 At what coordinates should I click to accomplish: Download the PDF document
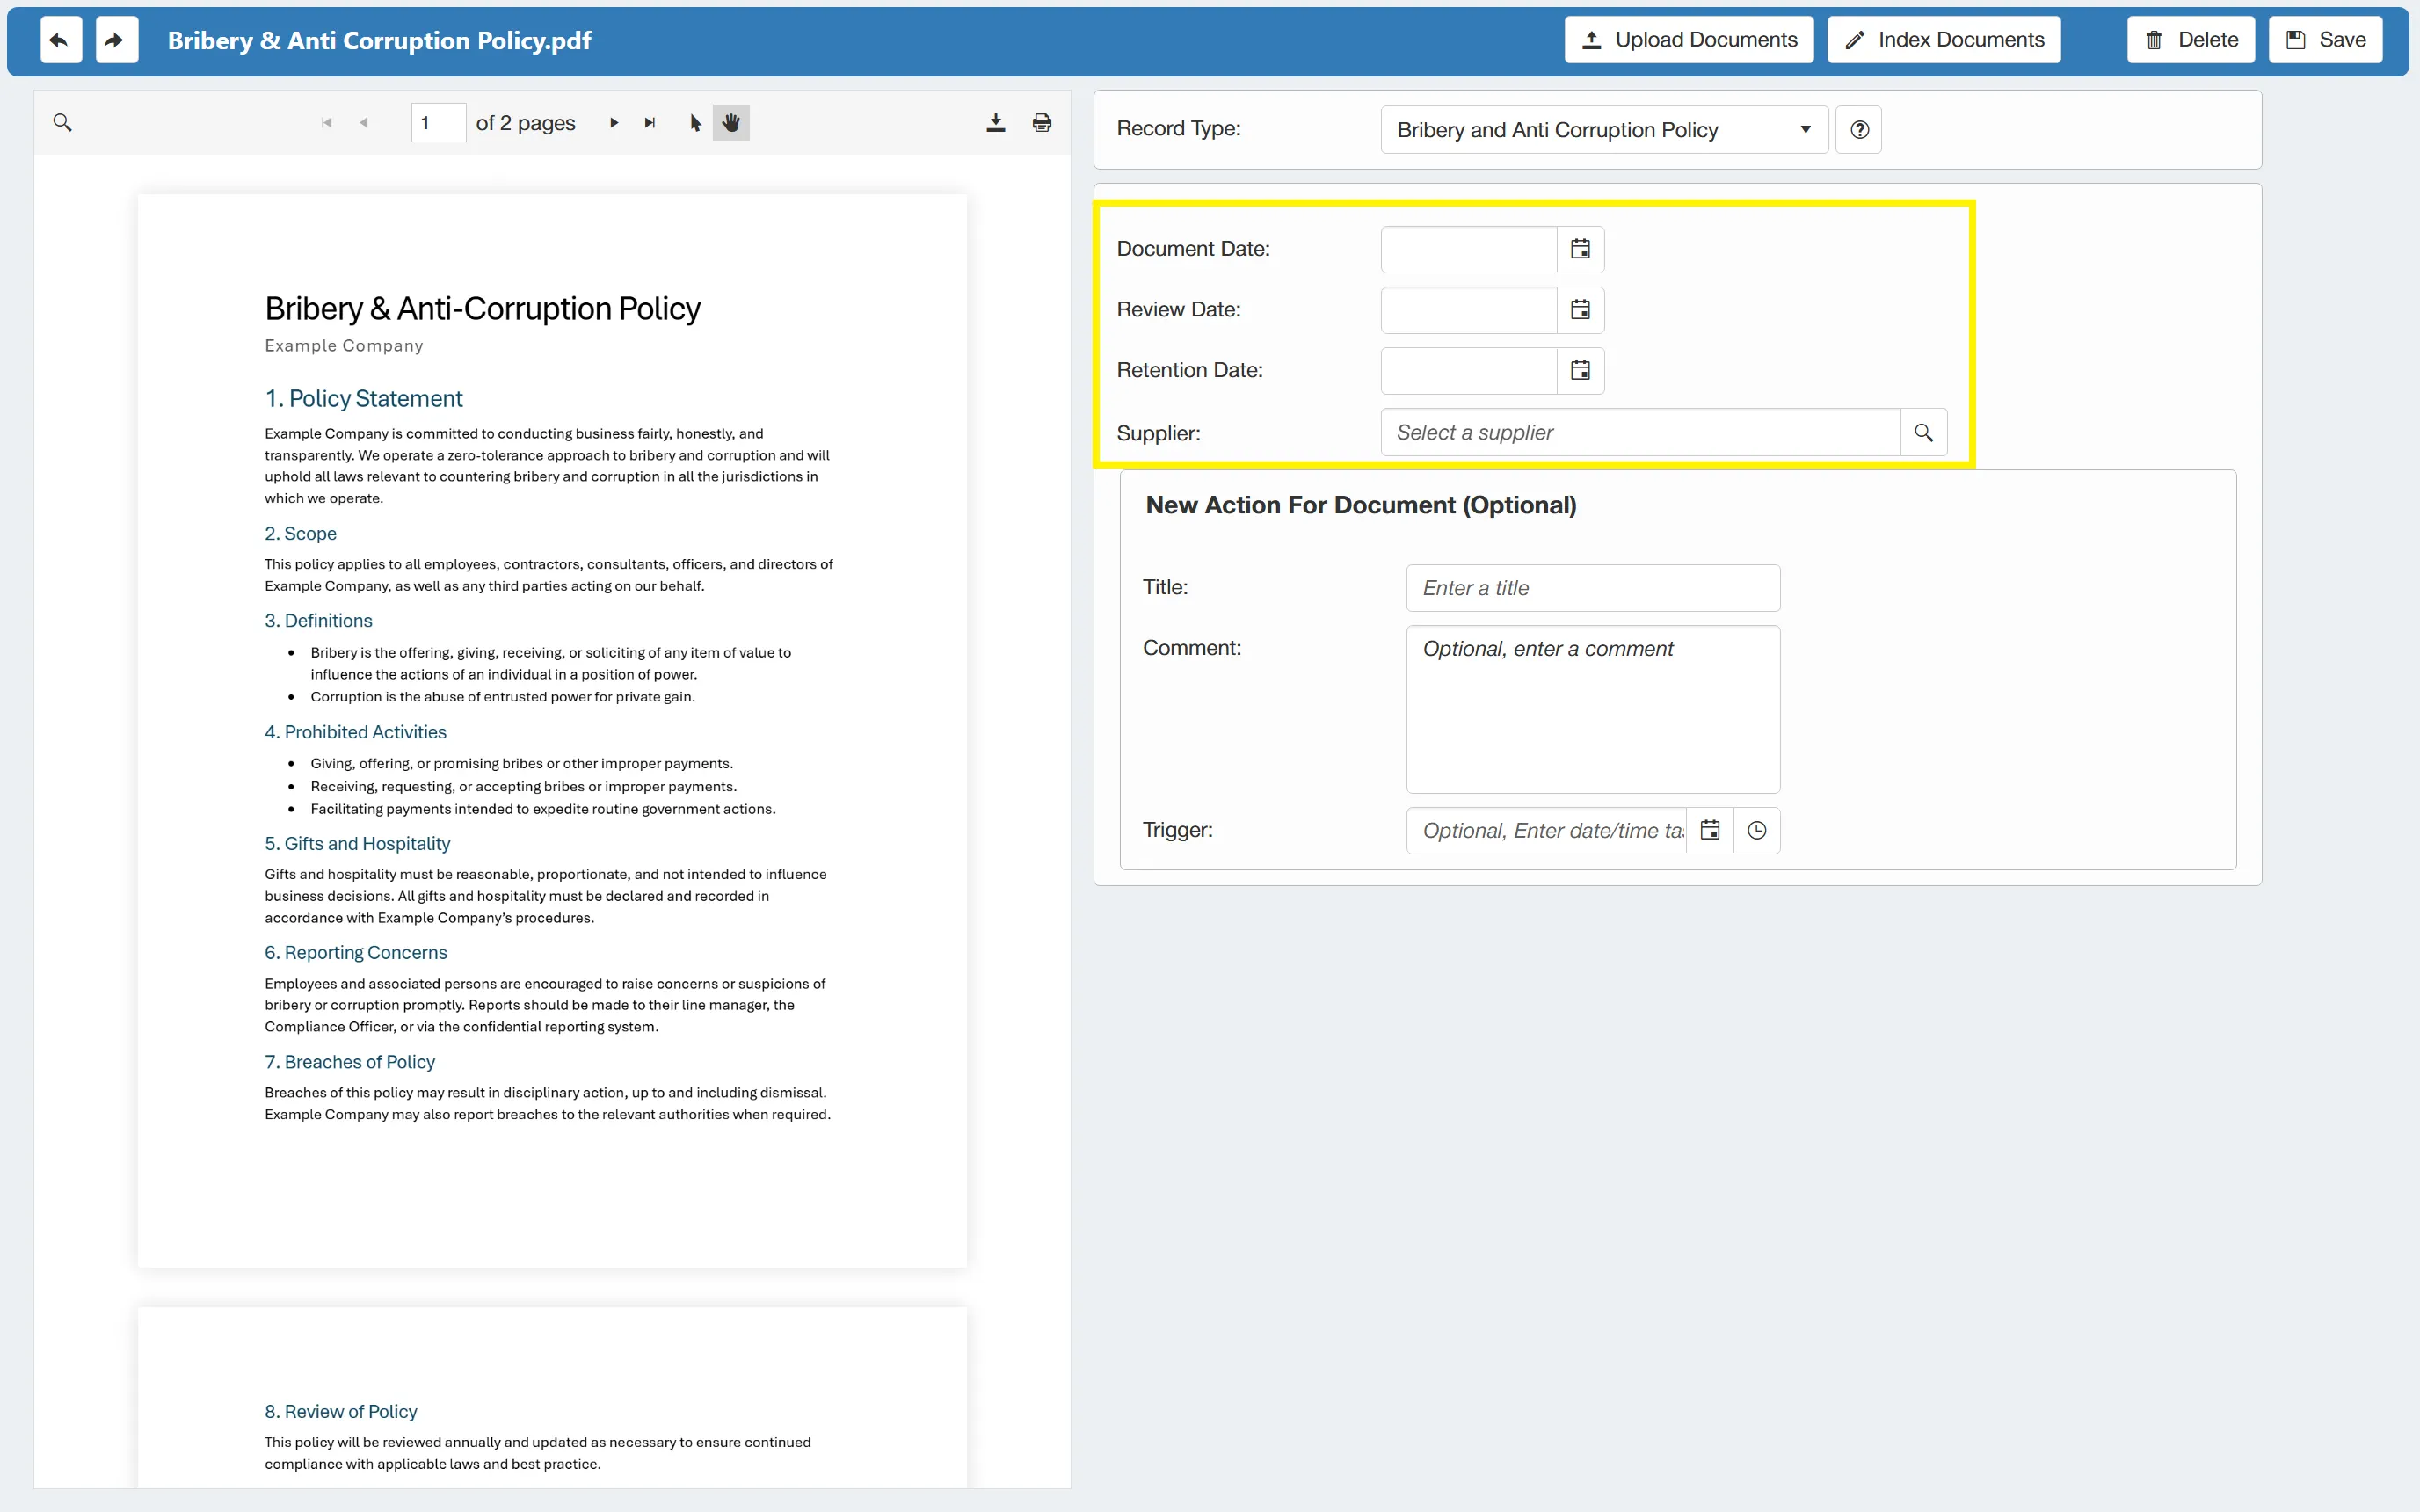995,122
